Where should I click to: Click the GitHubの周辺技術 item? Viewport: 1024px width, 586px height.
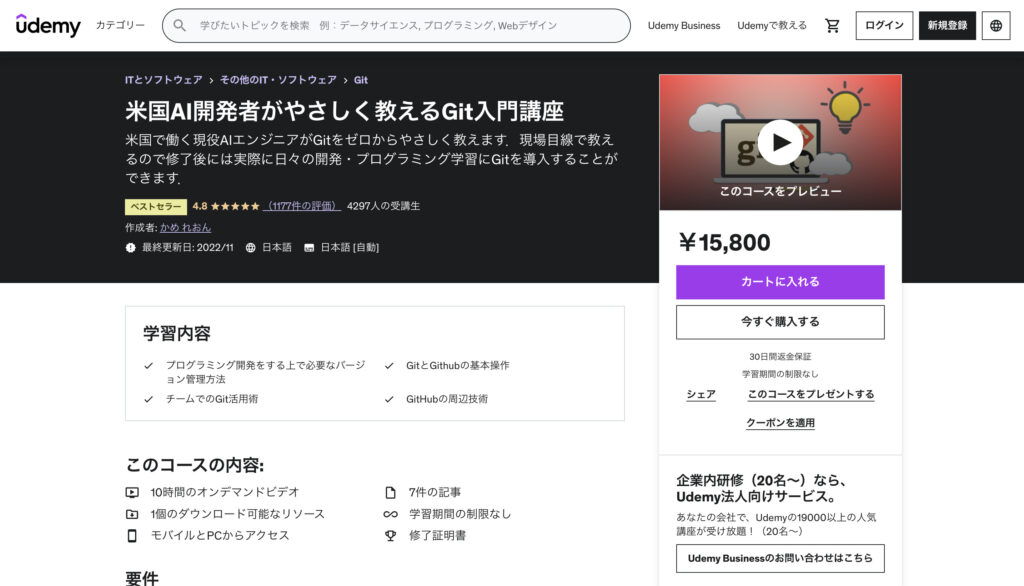(447, 399)
